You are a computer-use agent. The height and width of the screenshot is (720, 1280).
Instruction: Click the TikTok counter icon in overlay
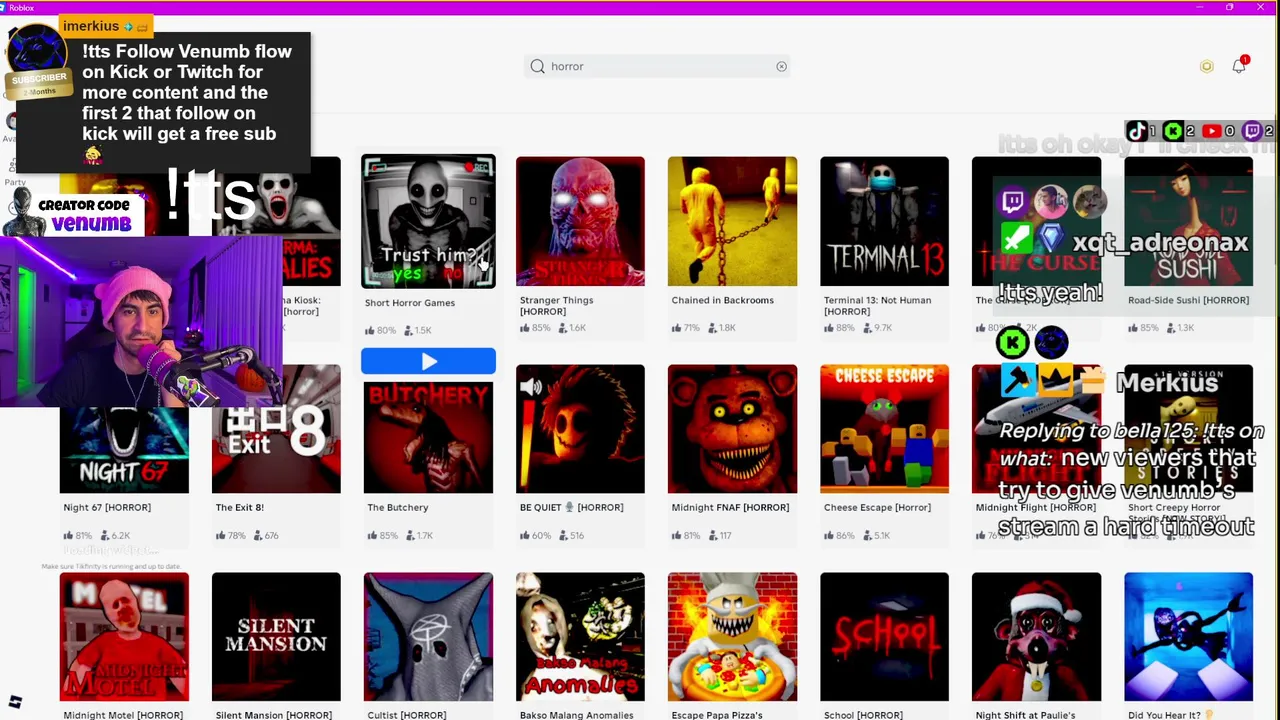[x=1136, y=131]
